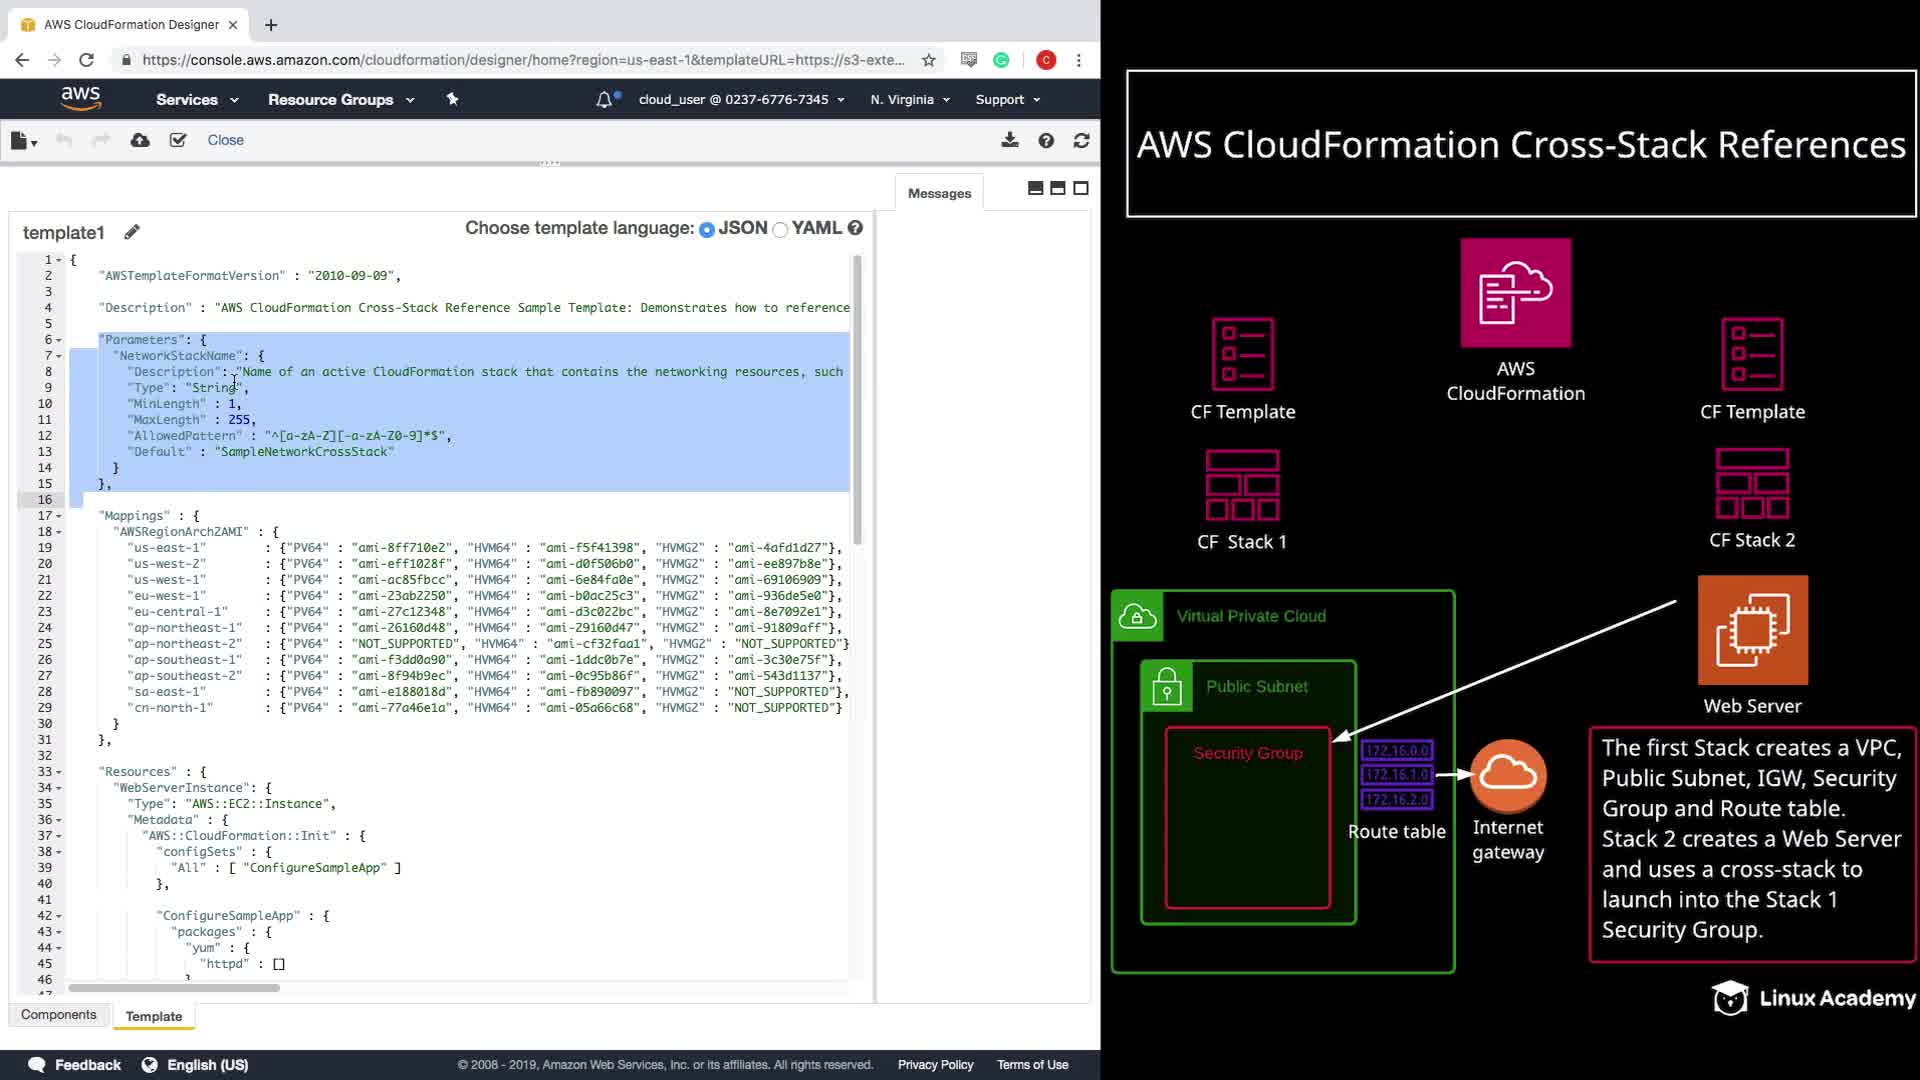Click the Create stack cloud-upload icon

(x=140, y=140)
